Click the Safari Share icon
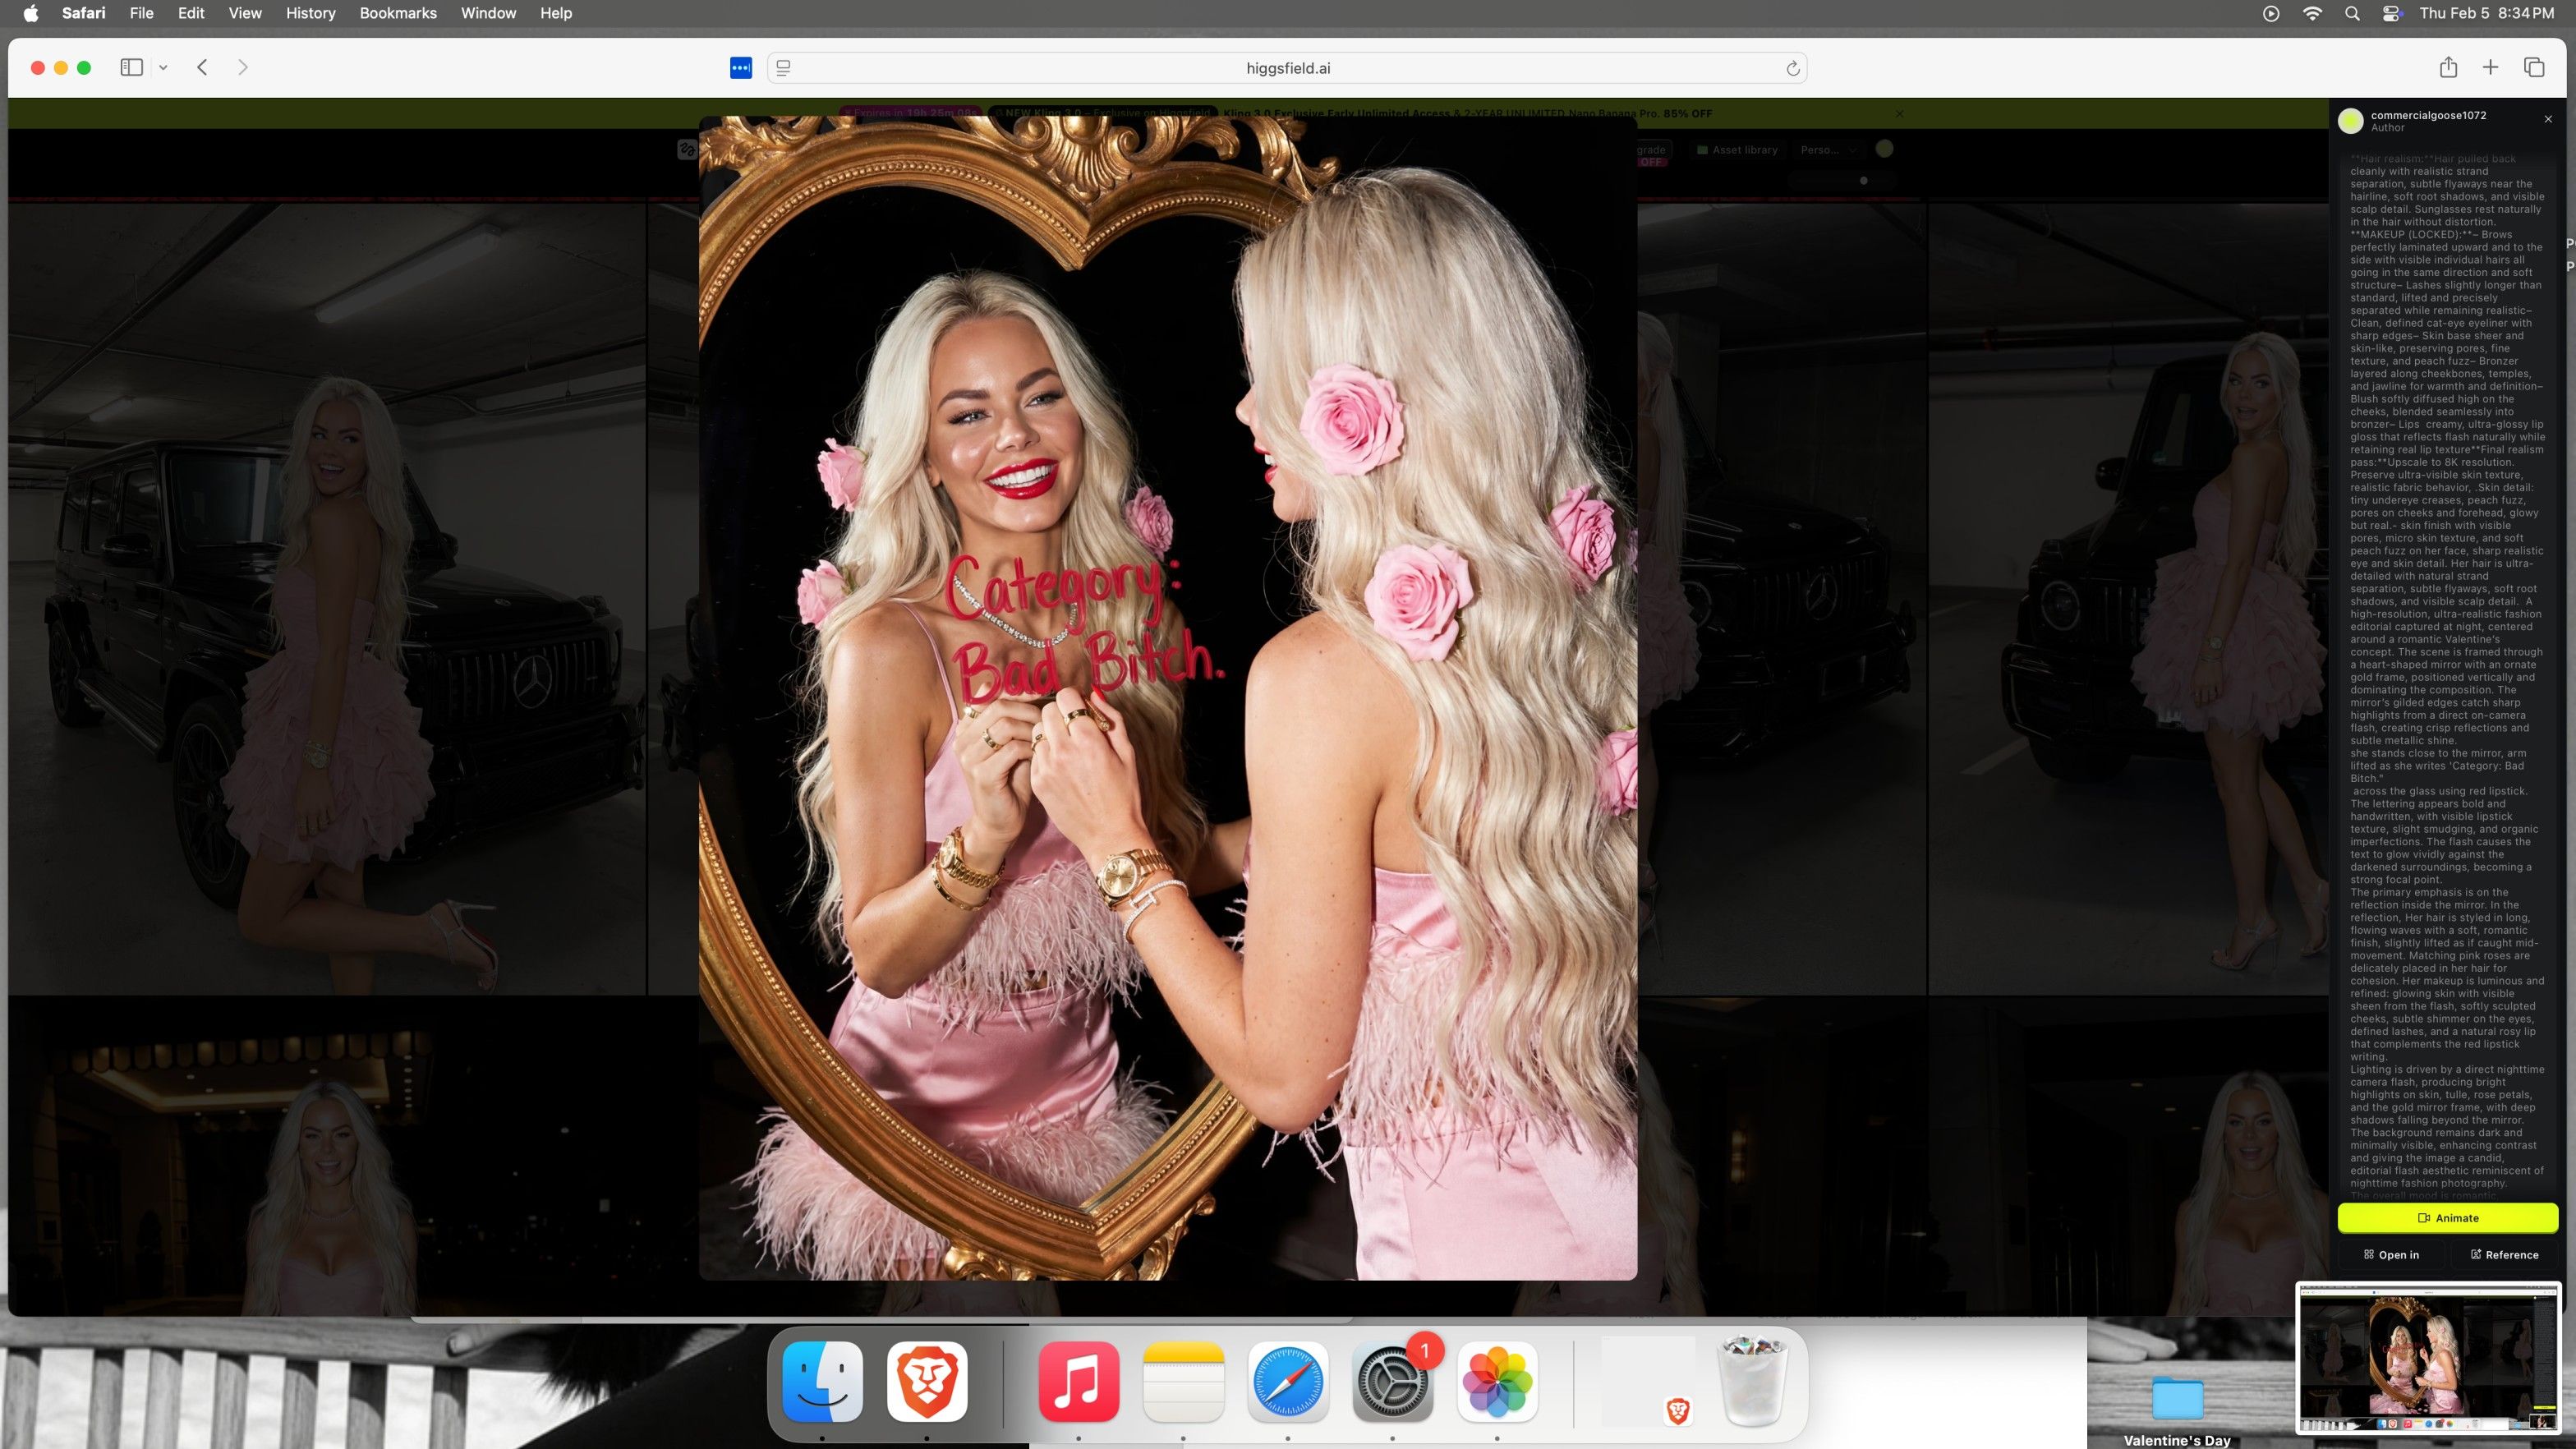The height and width of the screenshot is (1449, 2576). click(2447, 67)
